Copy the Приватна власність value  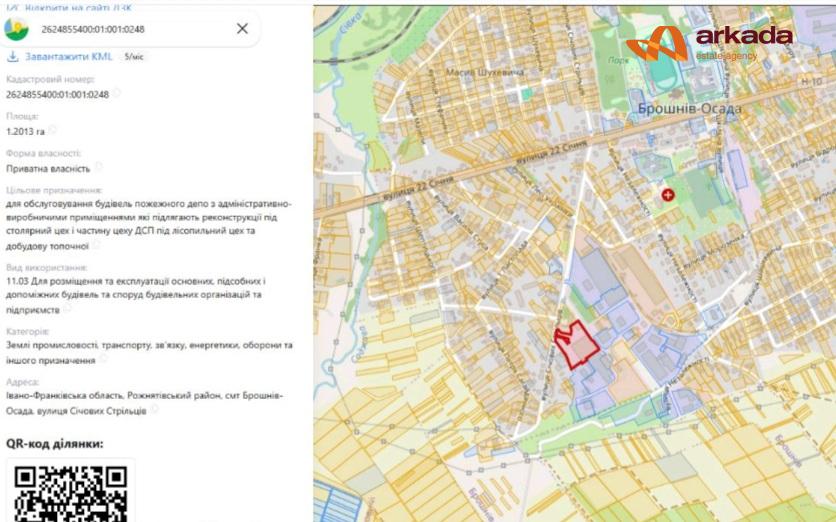(x=98, y=166)
